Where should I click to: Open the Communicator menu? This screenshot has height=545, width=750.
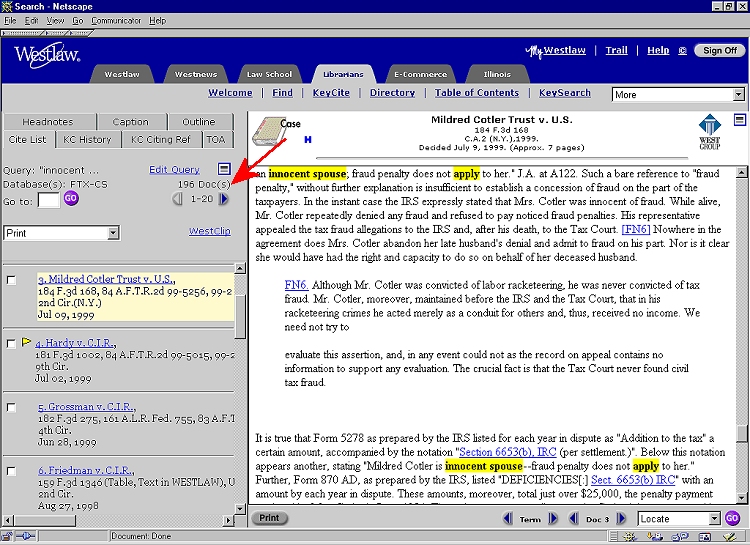pyautogui.click(x=116, y=21)
